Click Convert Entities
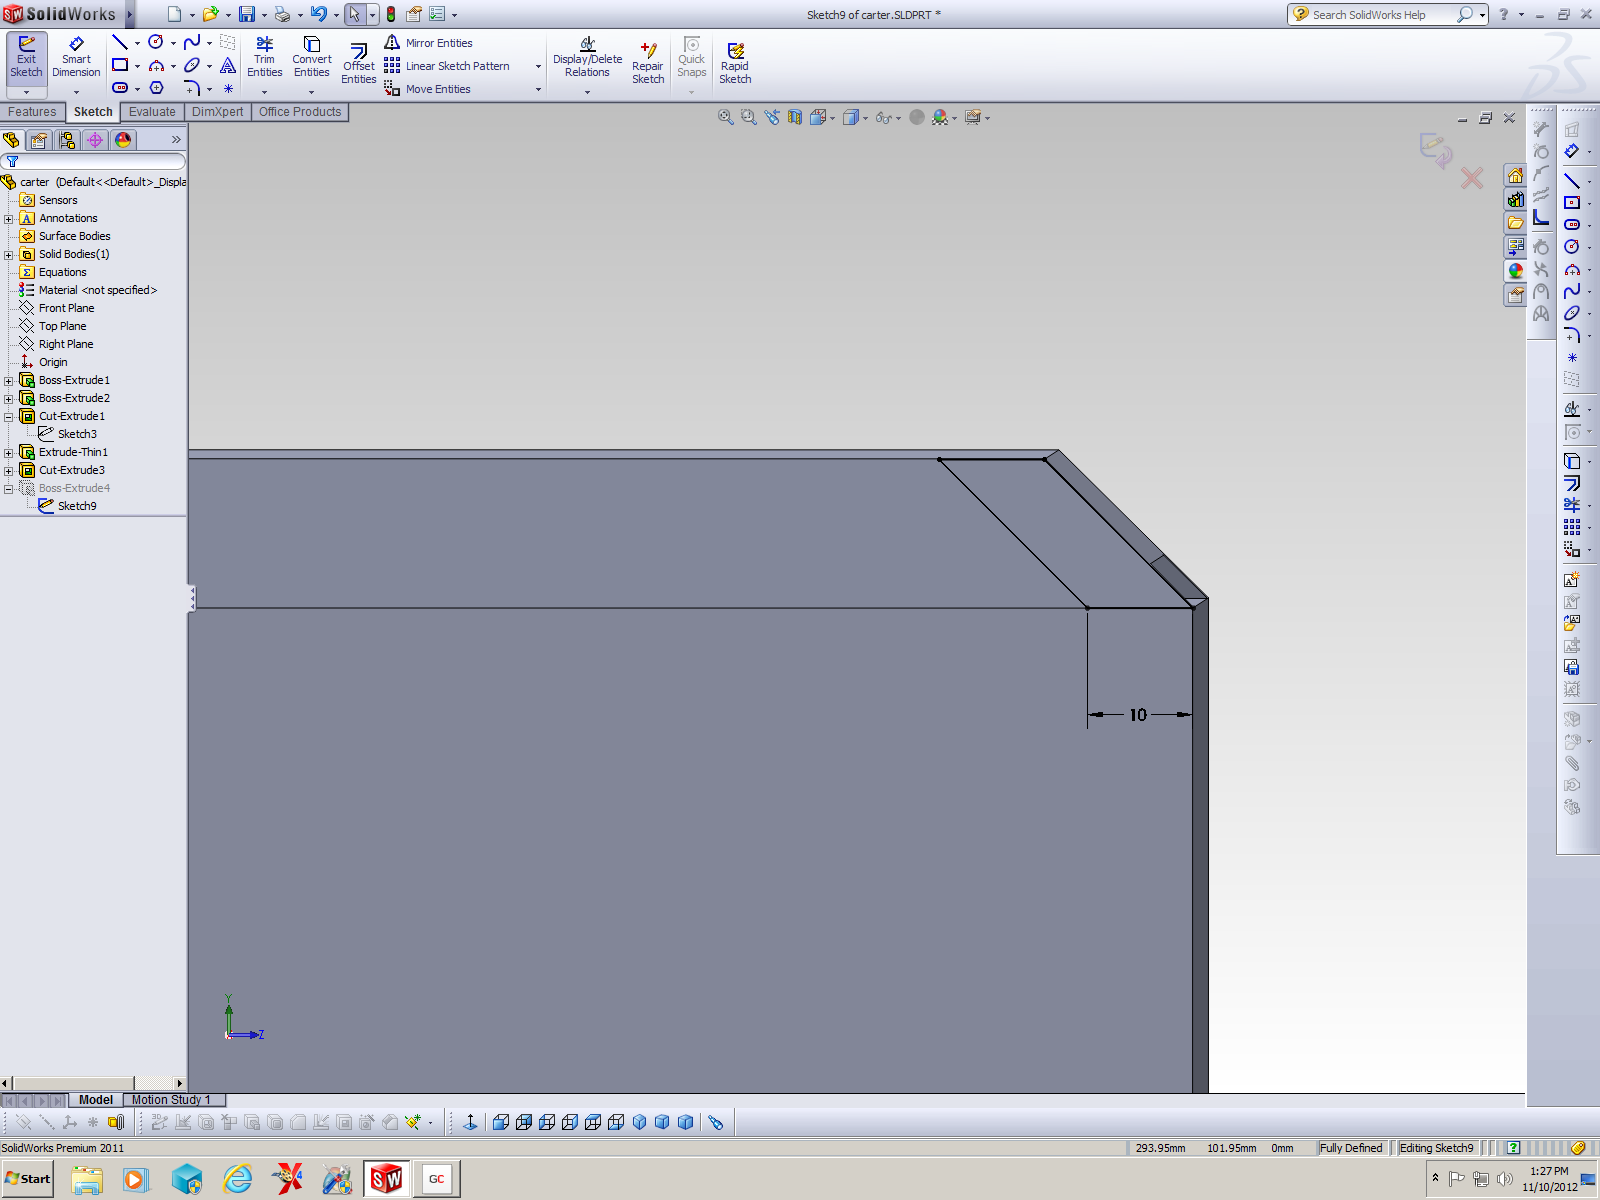This screenshot has height=1200, width=1600. point(312,57)
